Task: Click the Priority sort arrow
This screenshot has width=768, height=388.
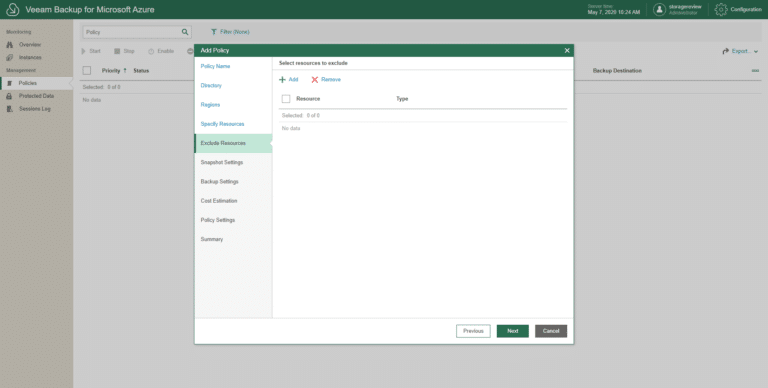Action: 124,71
